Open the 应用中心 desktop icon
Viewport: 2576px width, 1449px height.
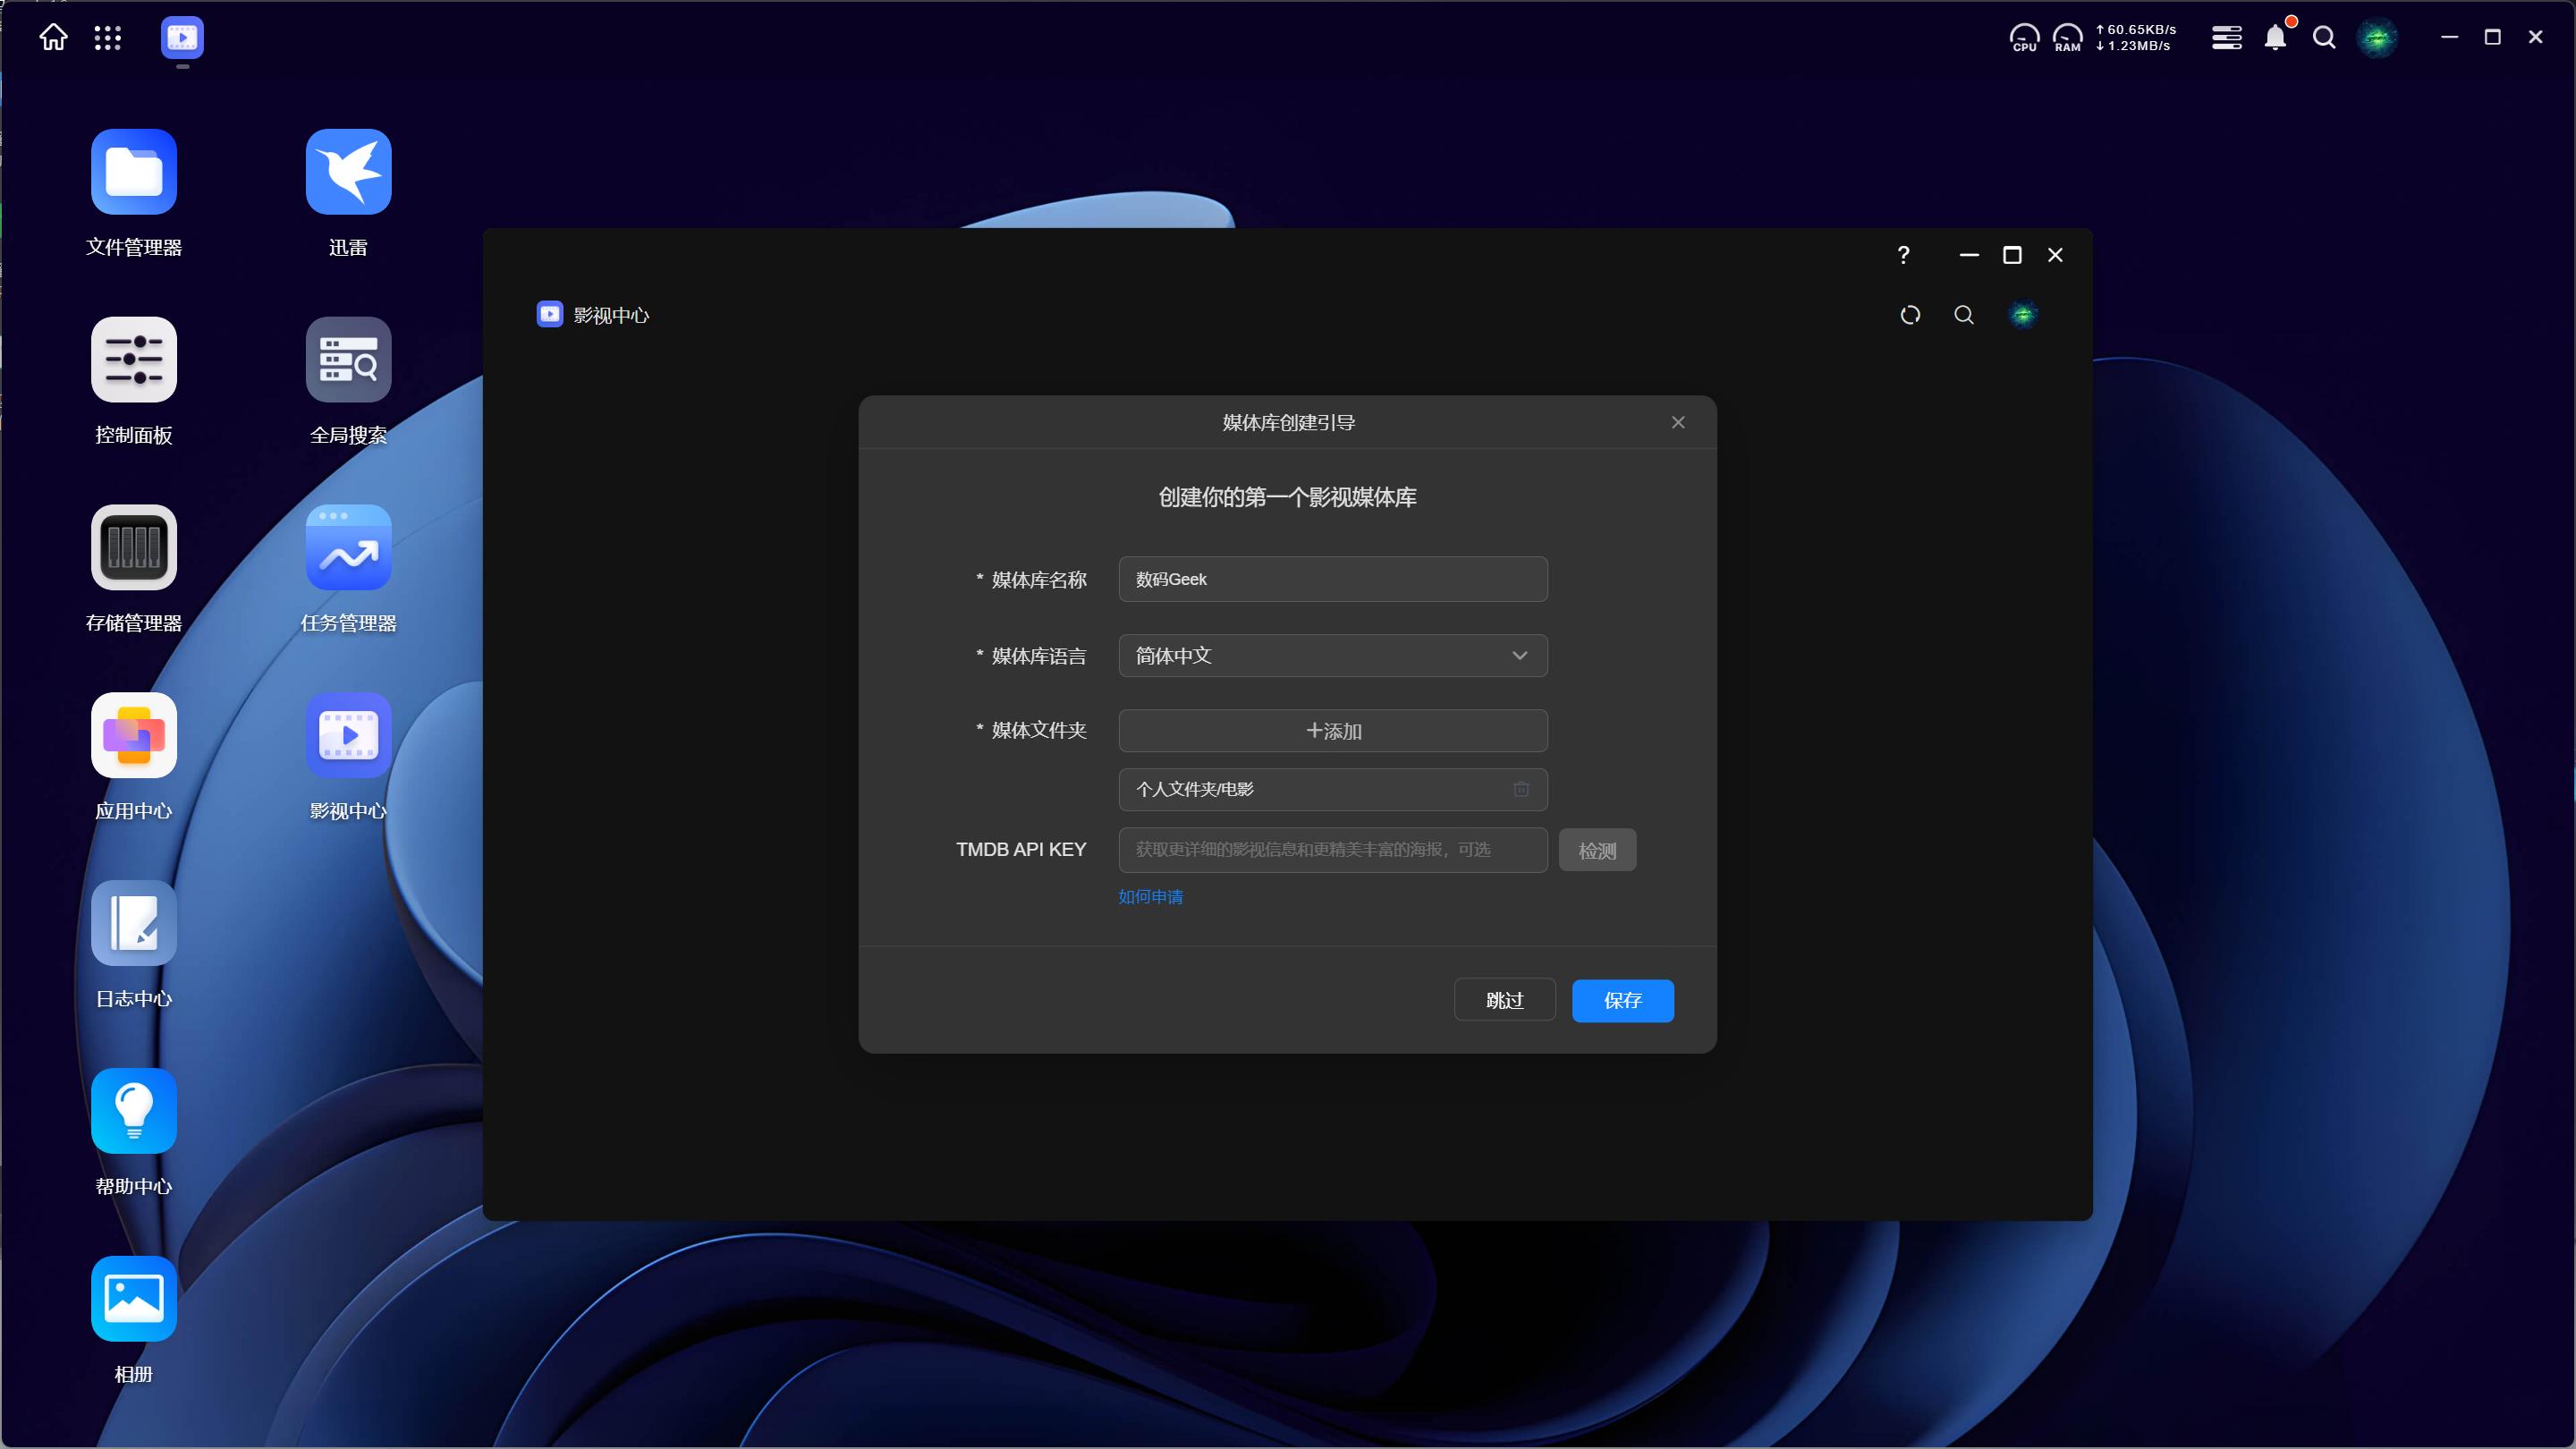134,736
